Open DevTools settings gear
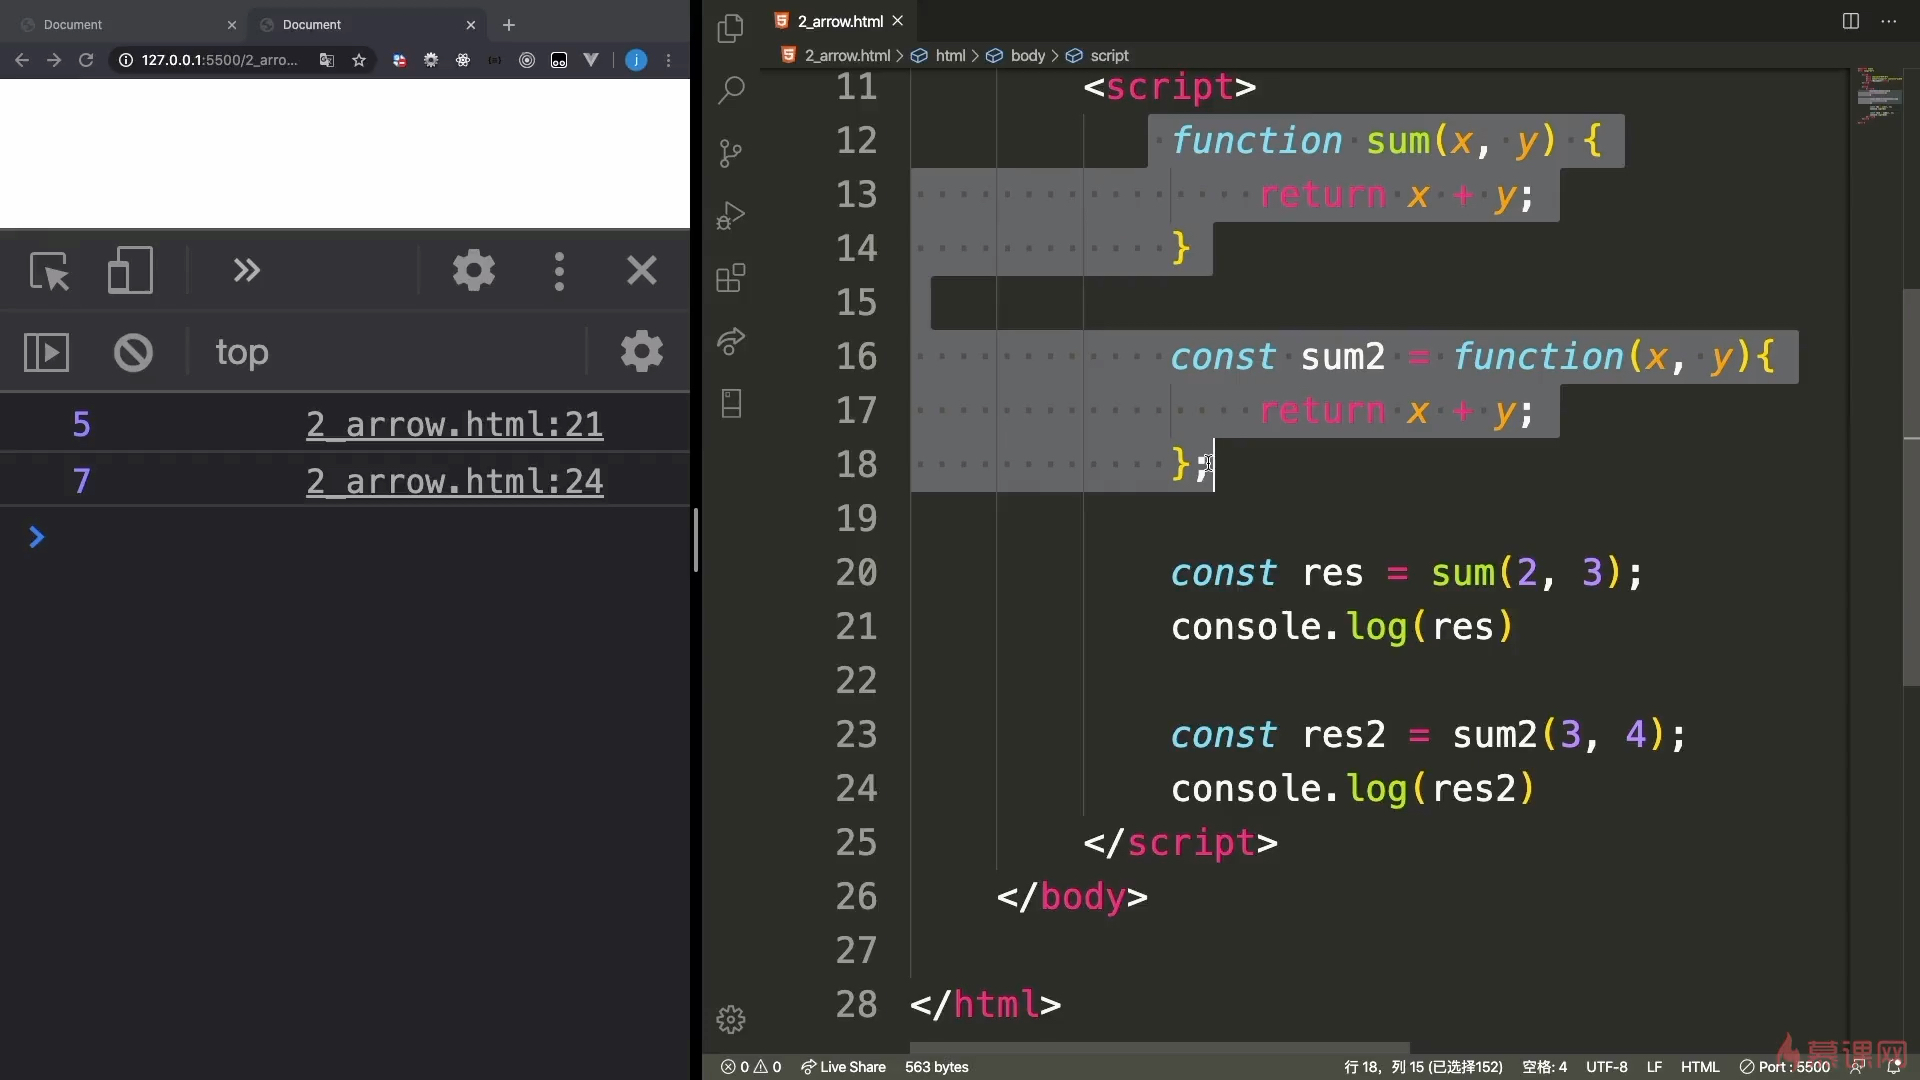This screenshot has height=1080, width=1920. tap(473, 270)
